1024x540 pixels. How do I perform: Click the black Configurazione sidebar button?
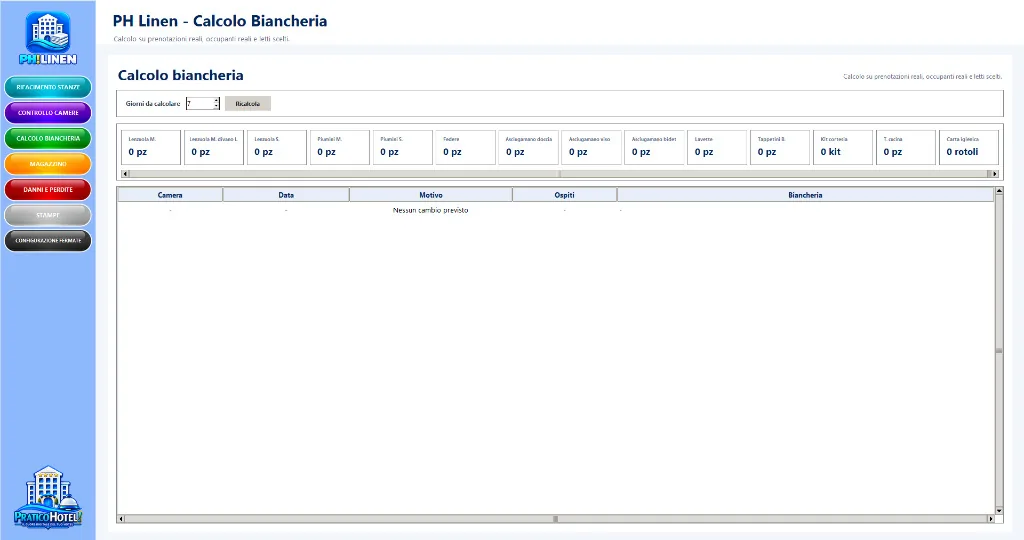[48, 240]
